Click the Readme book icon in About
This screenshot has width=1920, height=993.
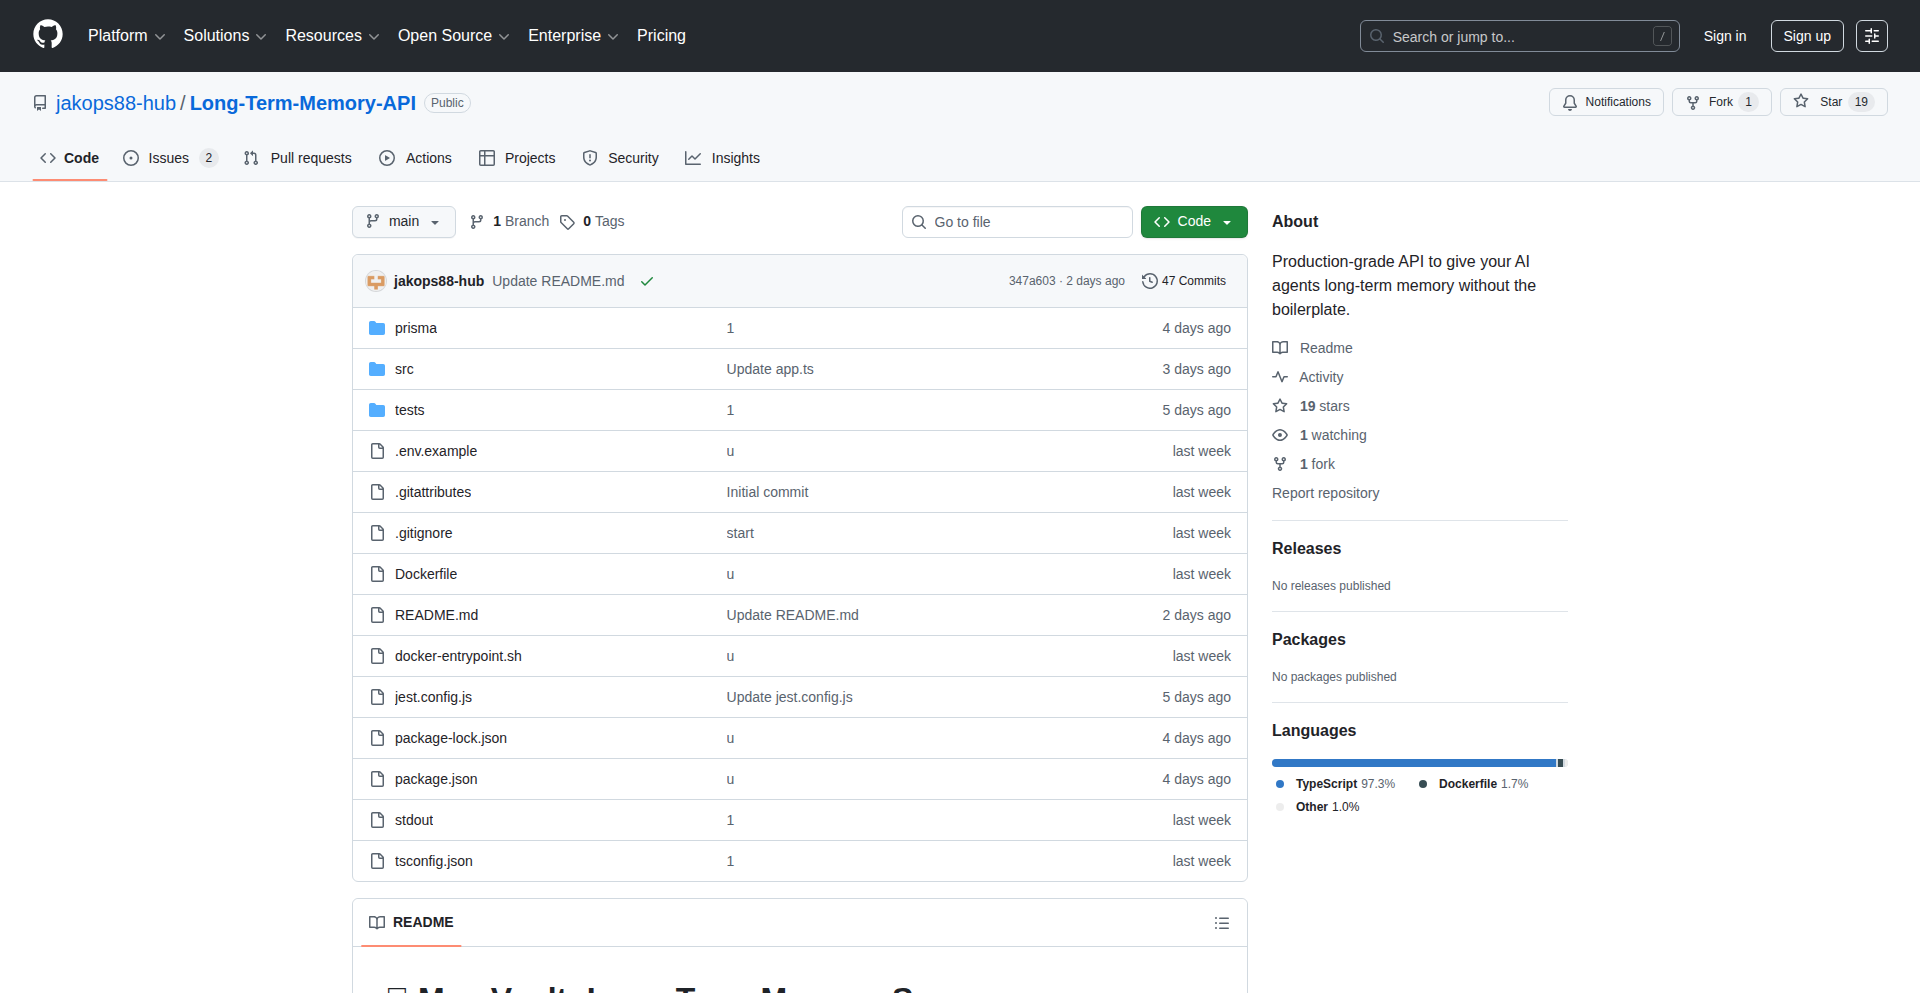point(1281,347)
